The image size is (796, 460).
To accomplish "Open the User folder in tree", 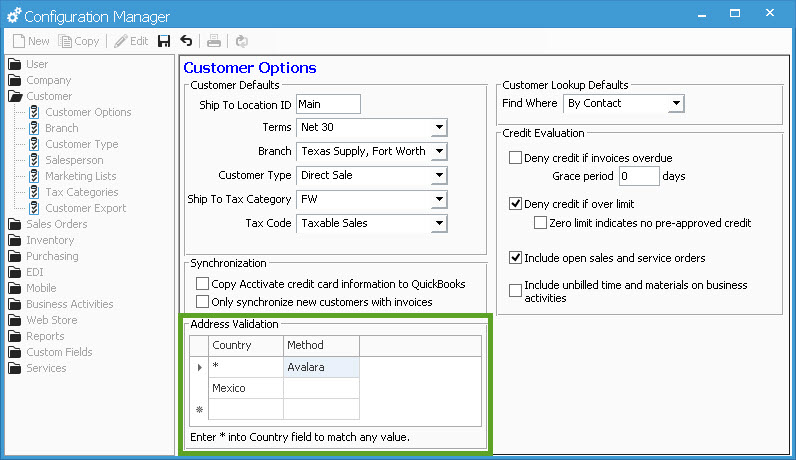I will [28, 64].
